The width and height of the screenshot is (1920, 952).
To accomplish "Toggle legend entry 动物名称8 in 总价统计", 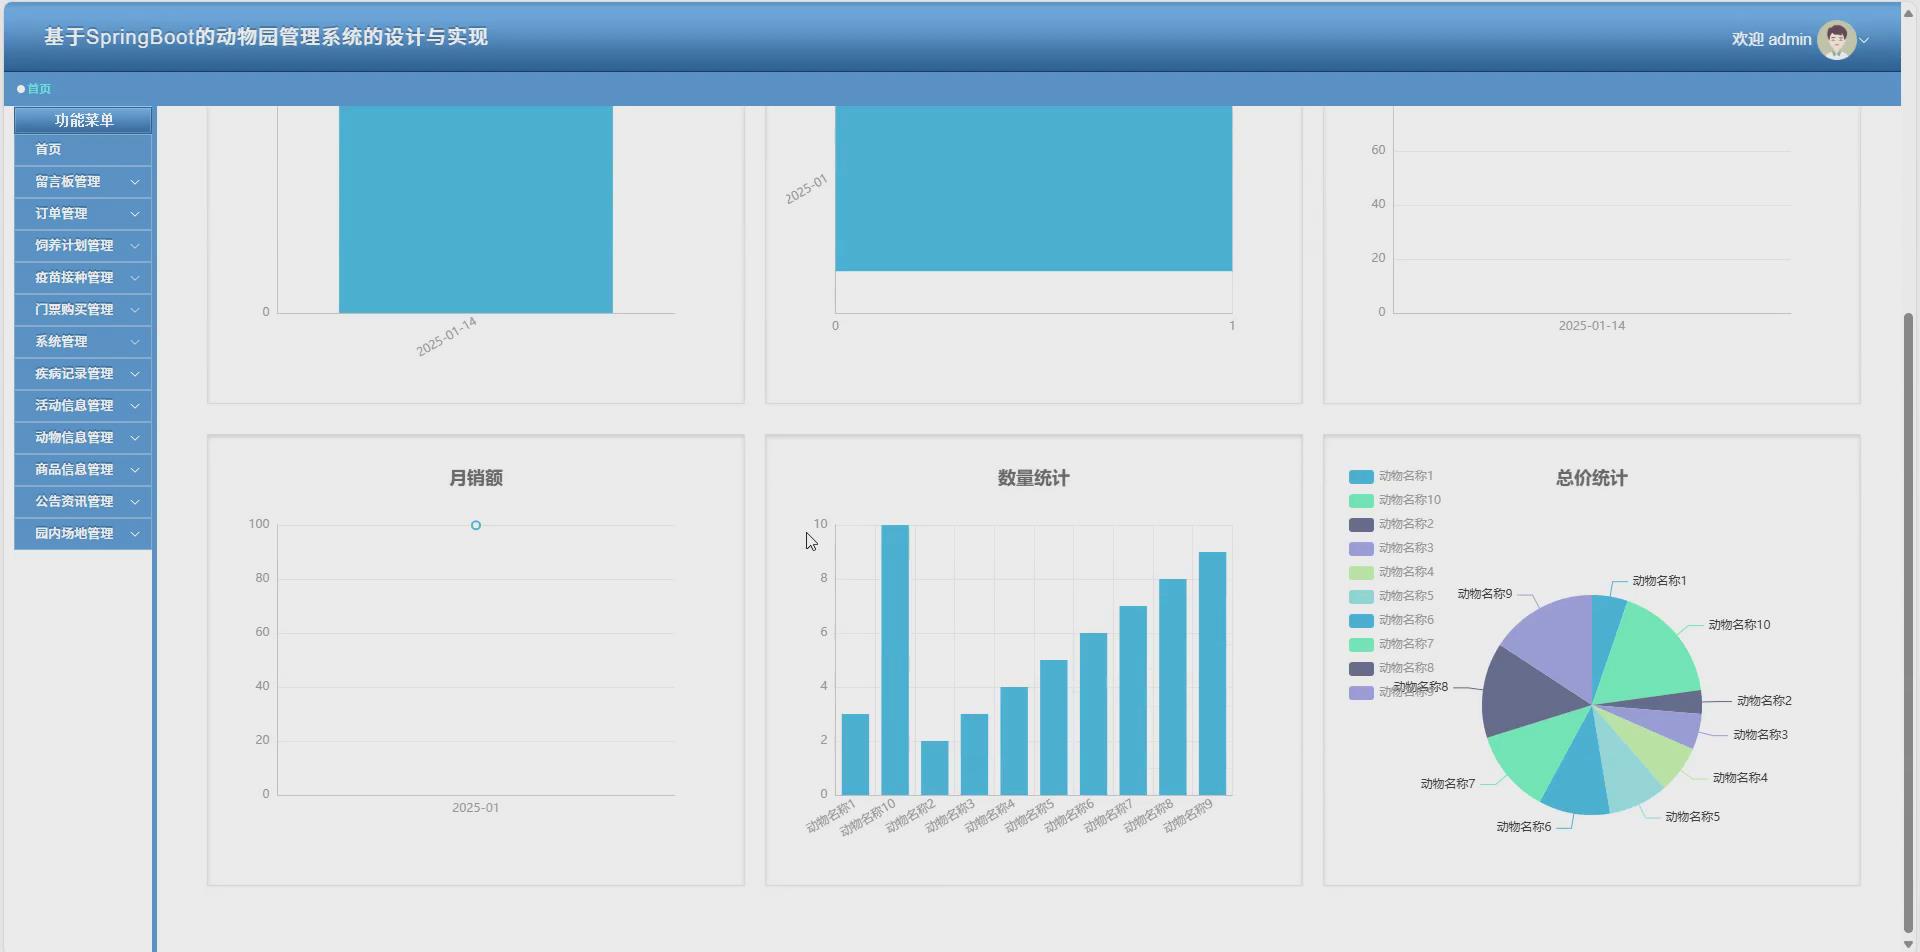I will (x=1391, y=668).
